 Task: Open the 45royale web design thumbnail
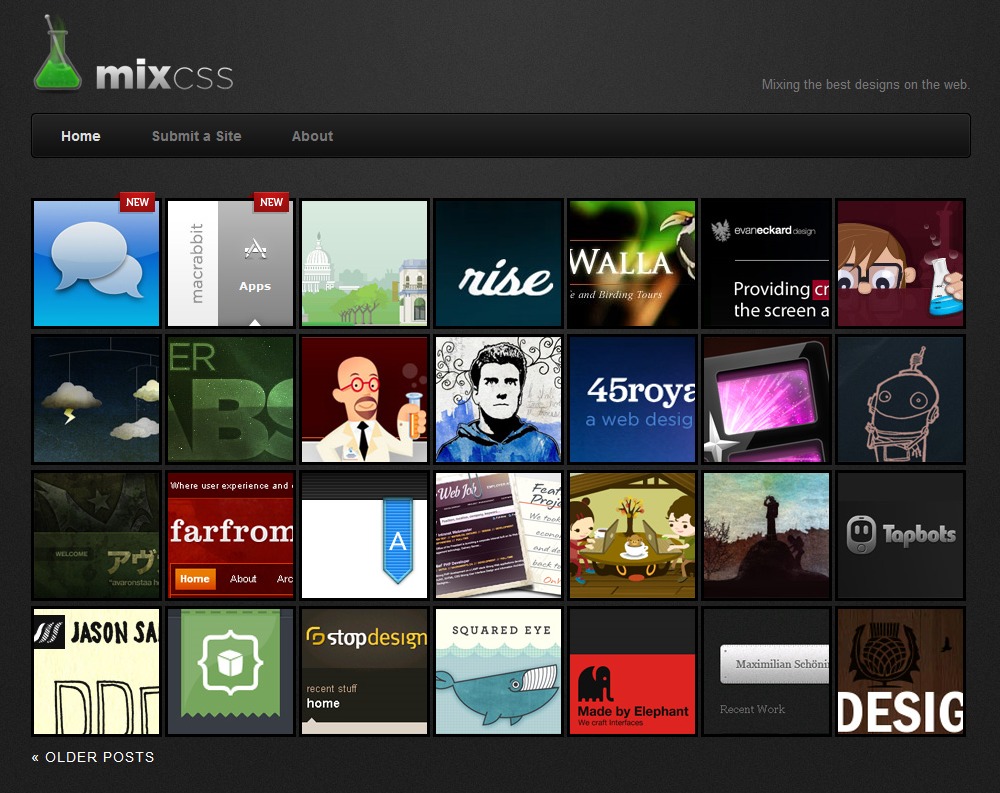632,399
